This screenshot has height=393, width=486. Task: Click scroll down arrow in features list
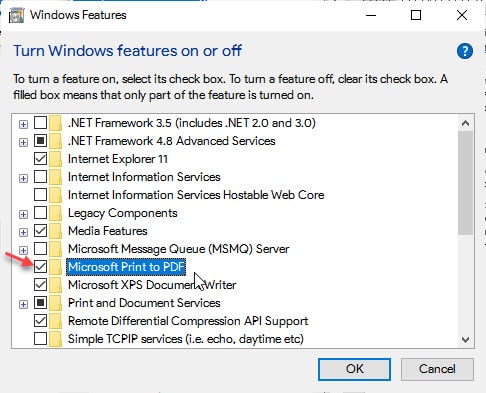(465, 340)
